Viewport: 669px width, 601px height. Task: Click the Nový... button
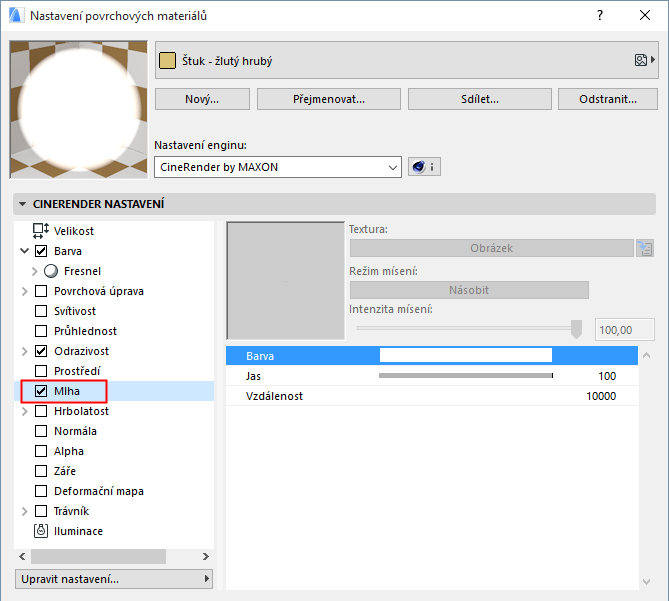click(x=202, y=99)
